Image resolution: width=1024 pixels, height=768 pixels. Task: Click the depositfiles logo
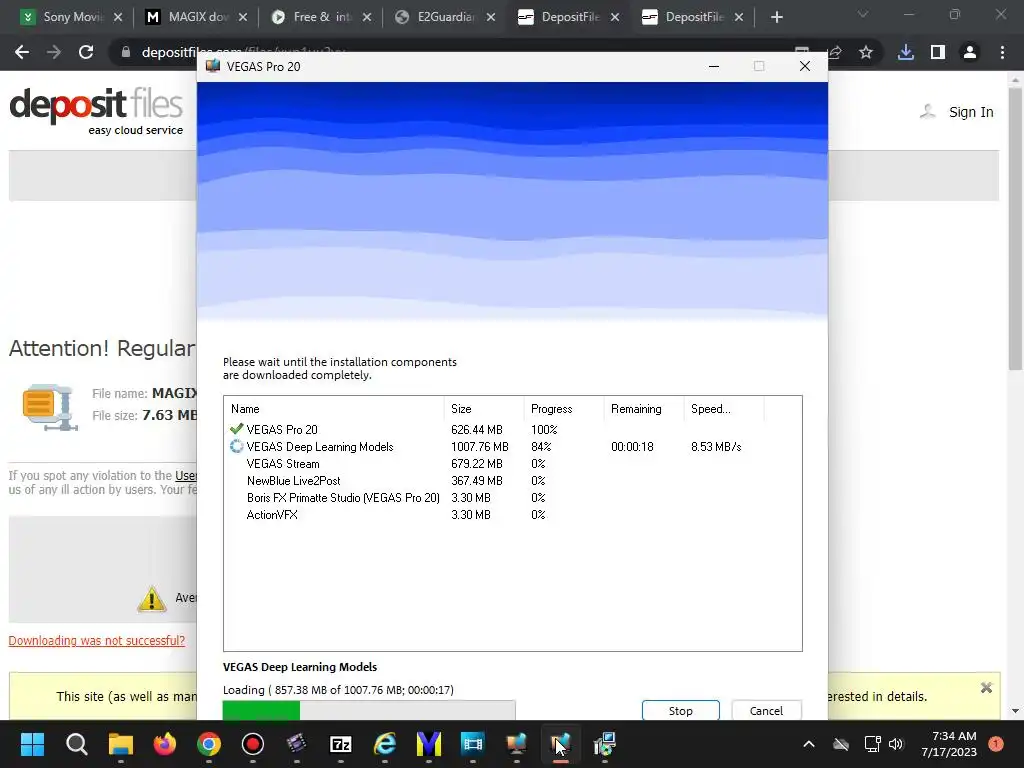point(96,111)
